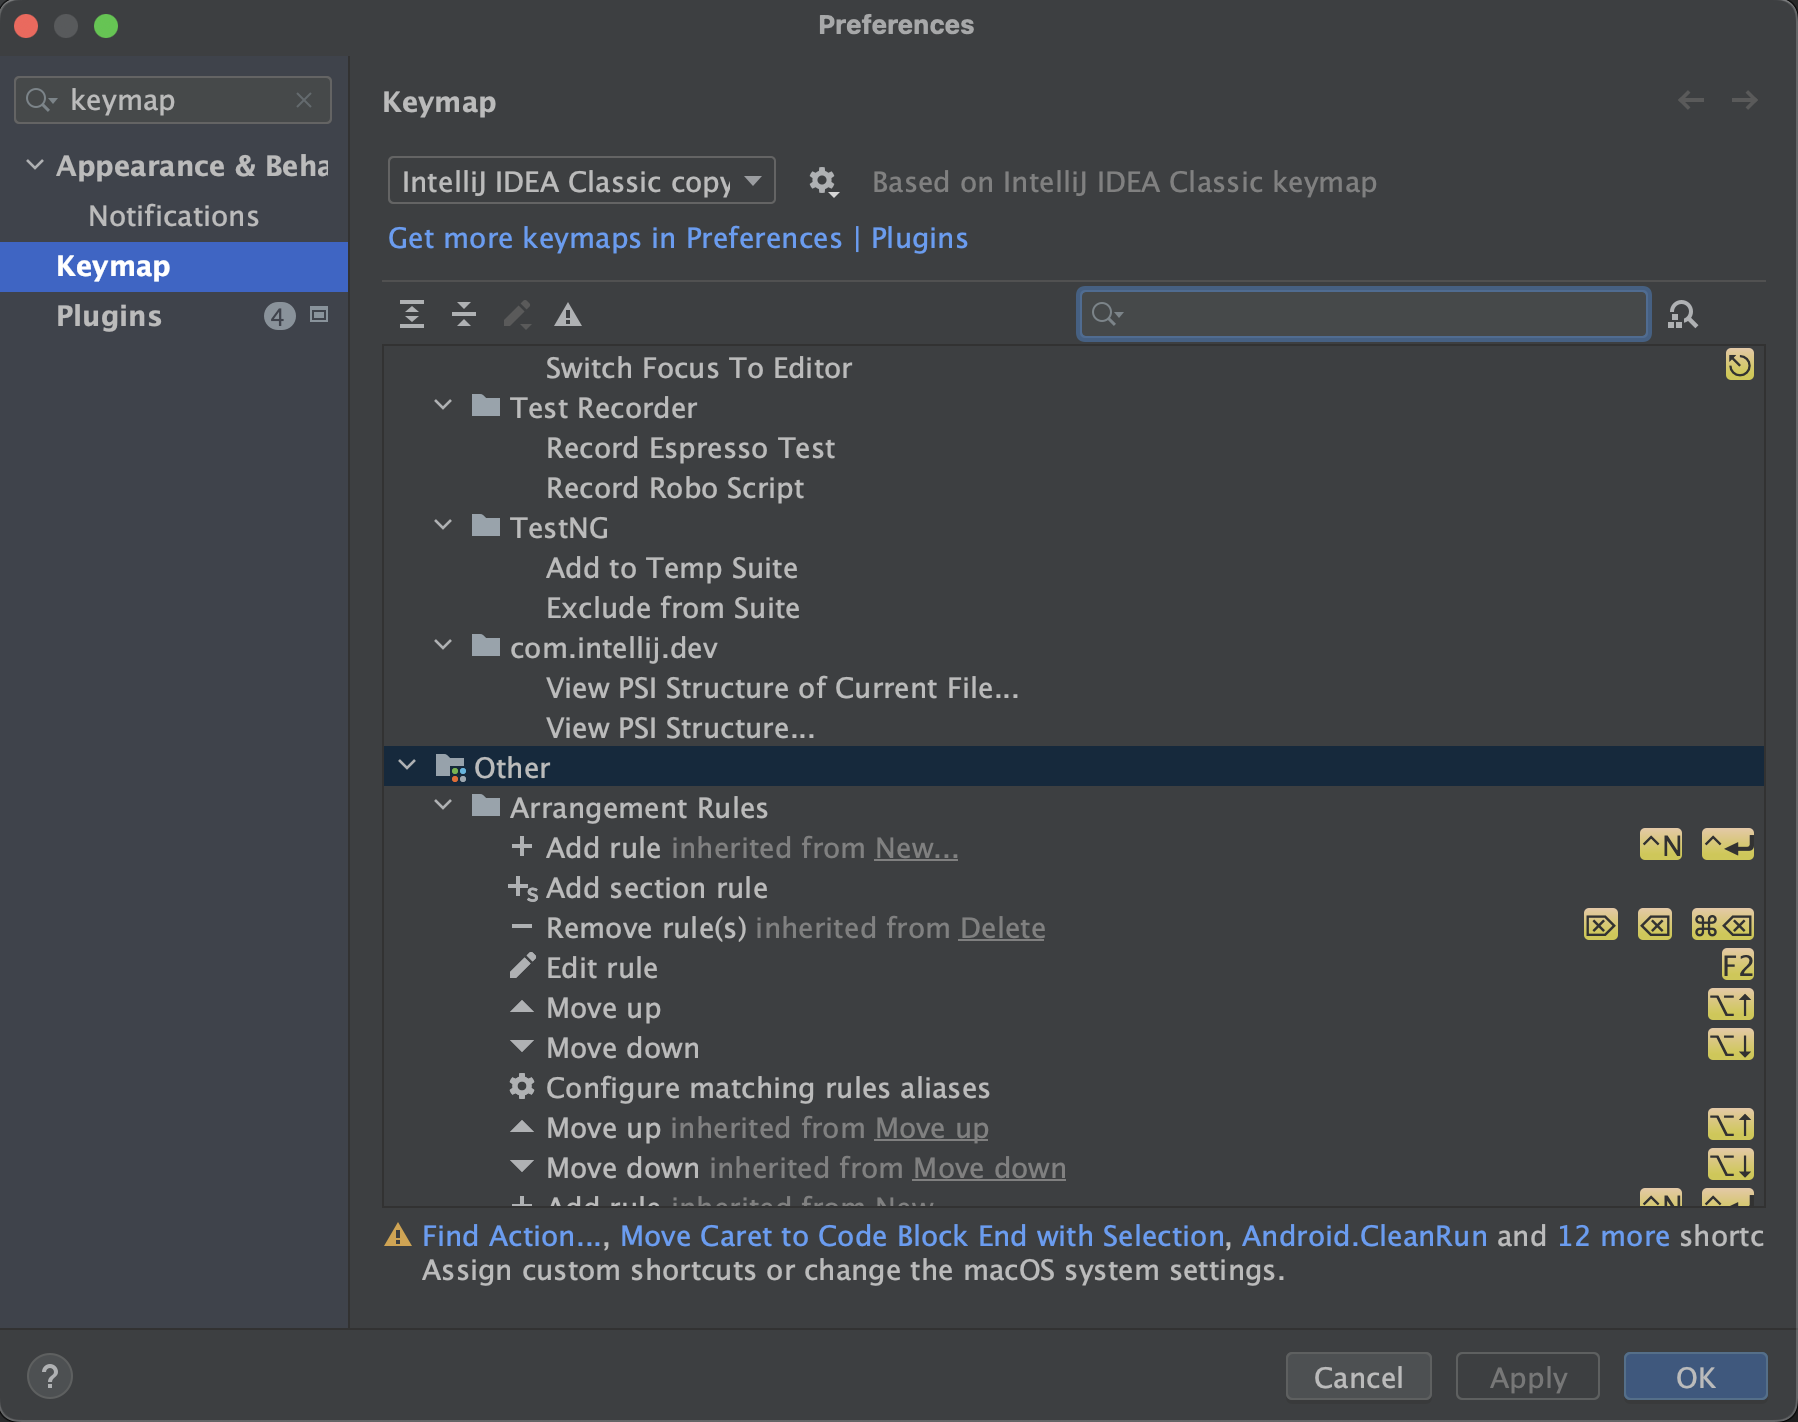Click the Find Actions by Shortcut icon
The height and width of the screenshot is (1422, 1798).
click(1683, 315)
